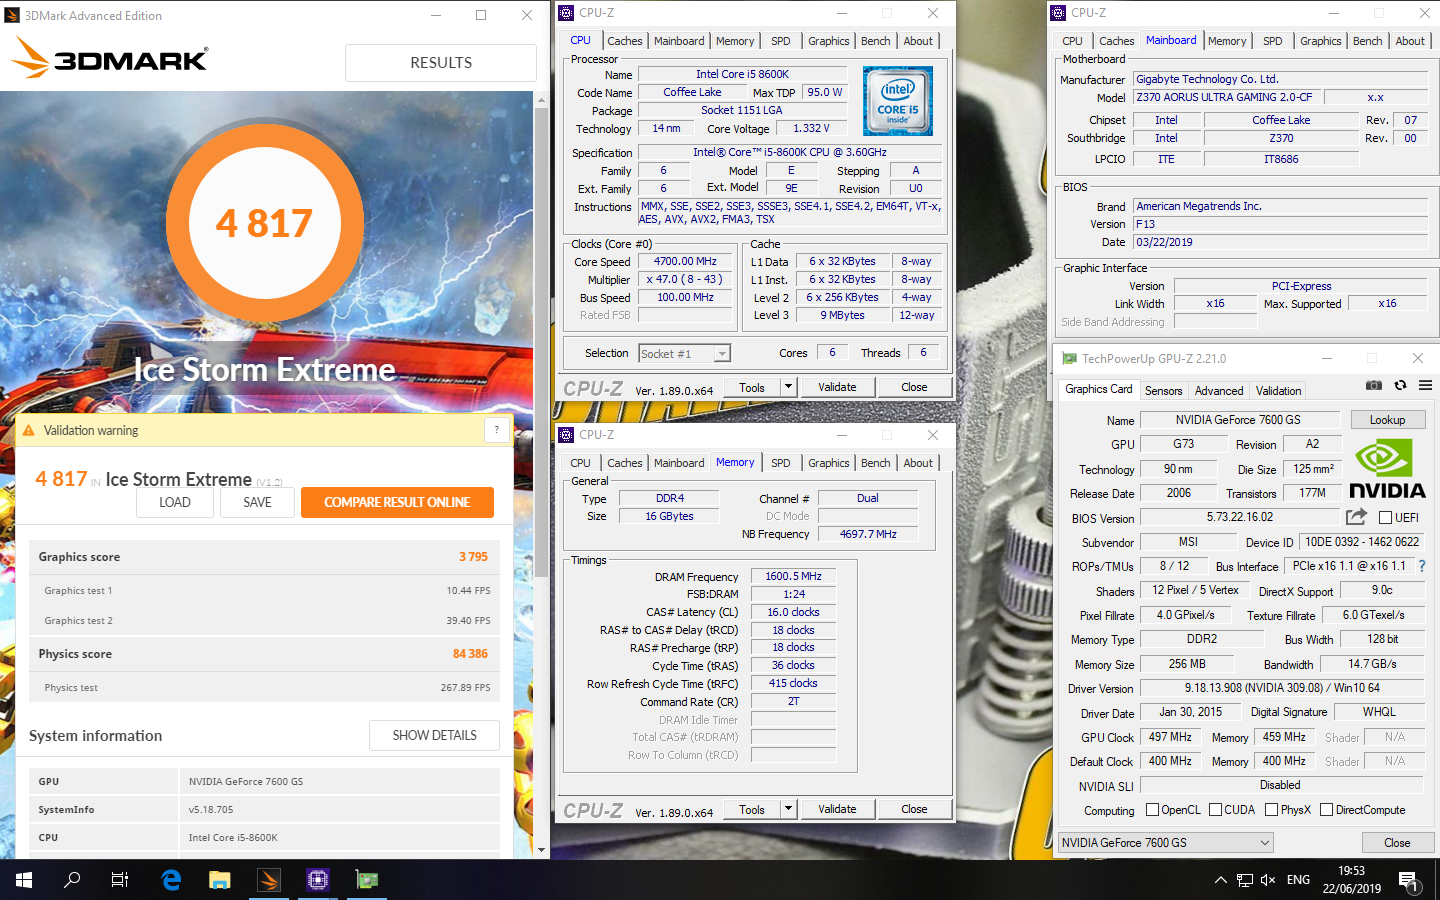Toggle the OpenCL checkbox
1440x900 pixels.
tap(1152, 810)
